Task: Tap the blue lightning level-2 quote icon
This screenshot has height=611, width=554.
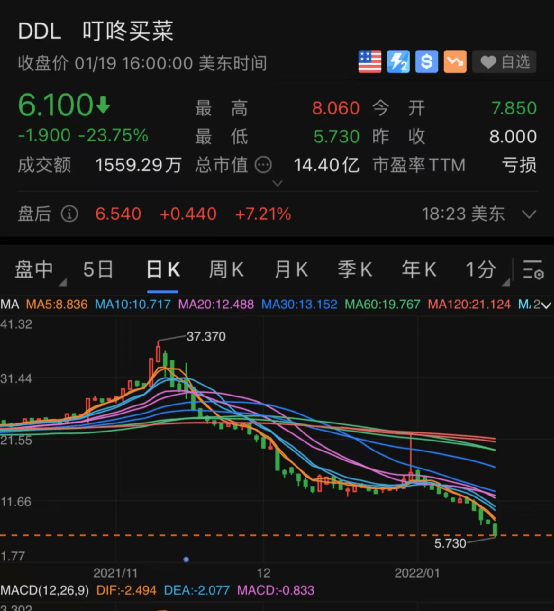Action: 398,62
